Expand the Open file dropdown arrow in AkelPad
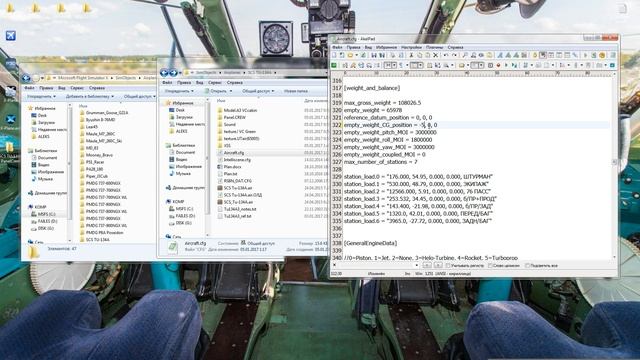The height and width of the screenshot is (360, 640). pos(357,55)
